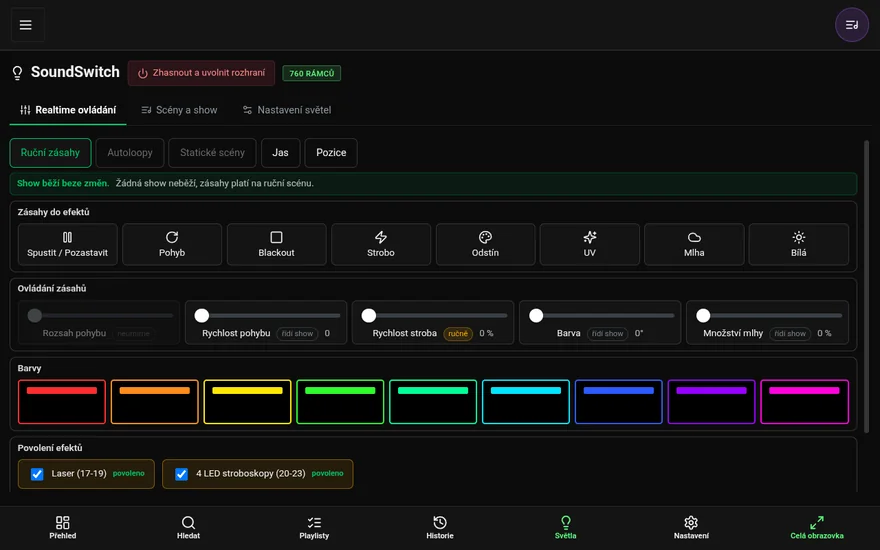880x550 pixels.
Task: Click Zhasnout a uvolnit rozhraní button
Action: click(x=201, y=73)
